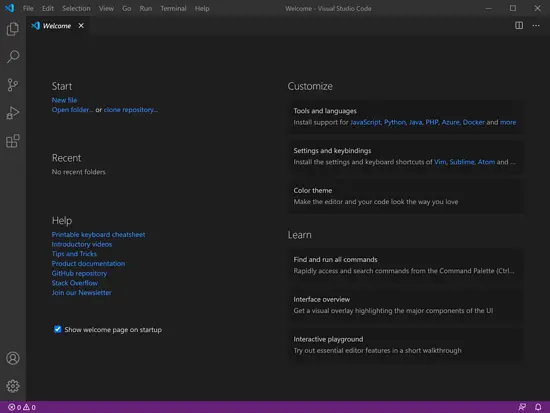Install JavaScript support link
Image resolution: width=550 pixels, height=413 pixels.
(365, 122)
